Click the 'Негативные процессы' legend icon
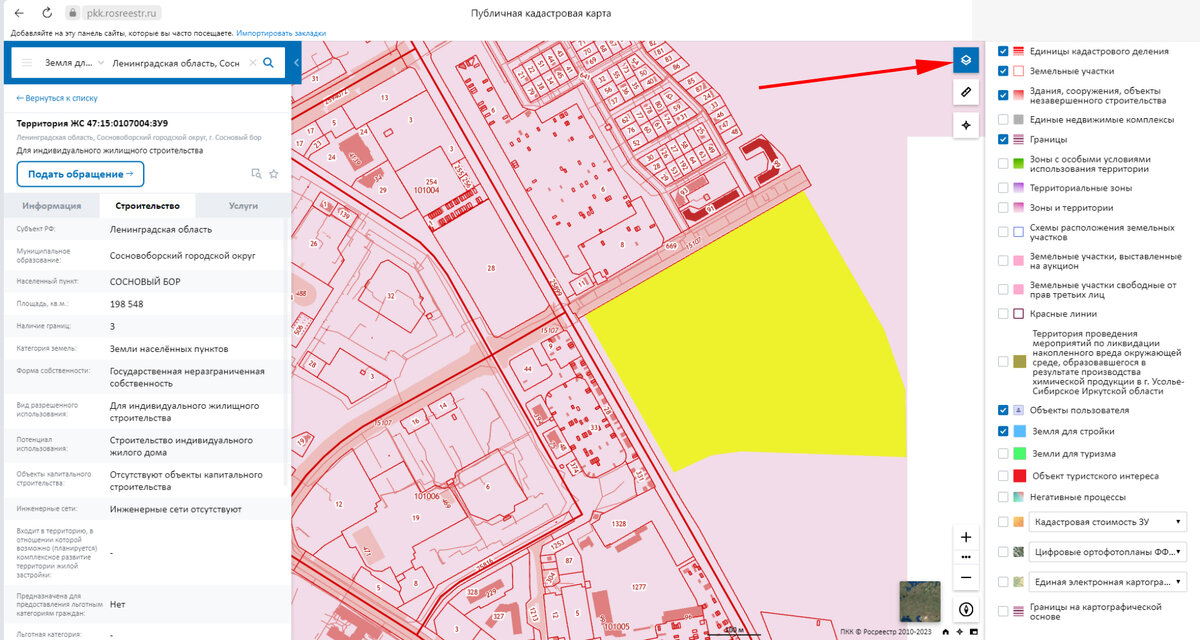The image size is (1200, 640). 1019,497
